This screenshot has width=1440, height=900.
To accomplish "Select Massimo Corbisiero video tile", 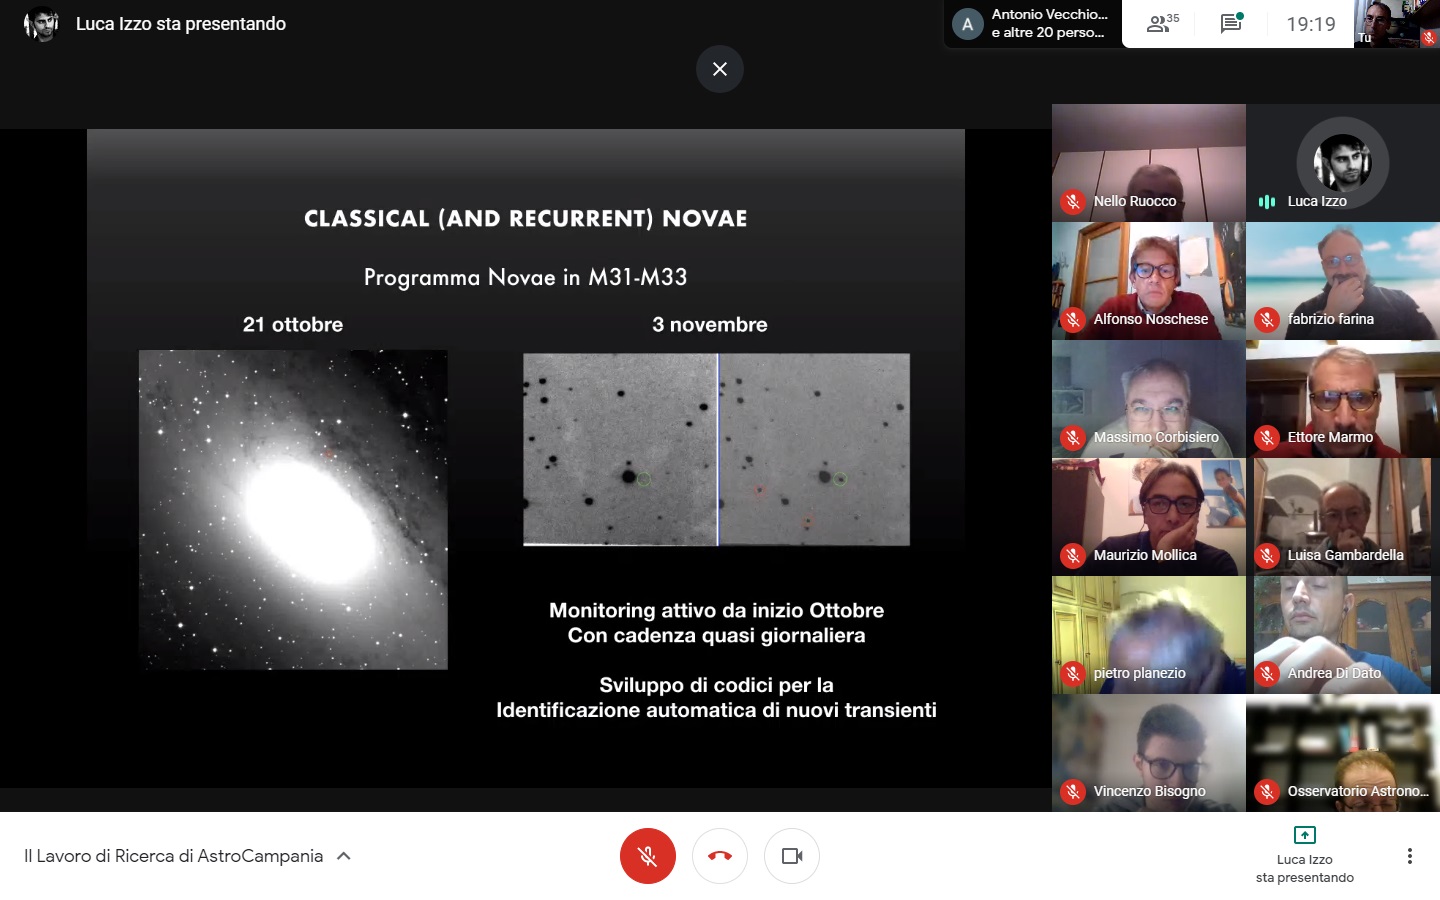I will (1149, 399).
